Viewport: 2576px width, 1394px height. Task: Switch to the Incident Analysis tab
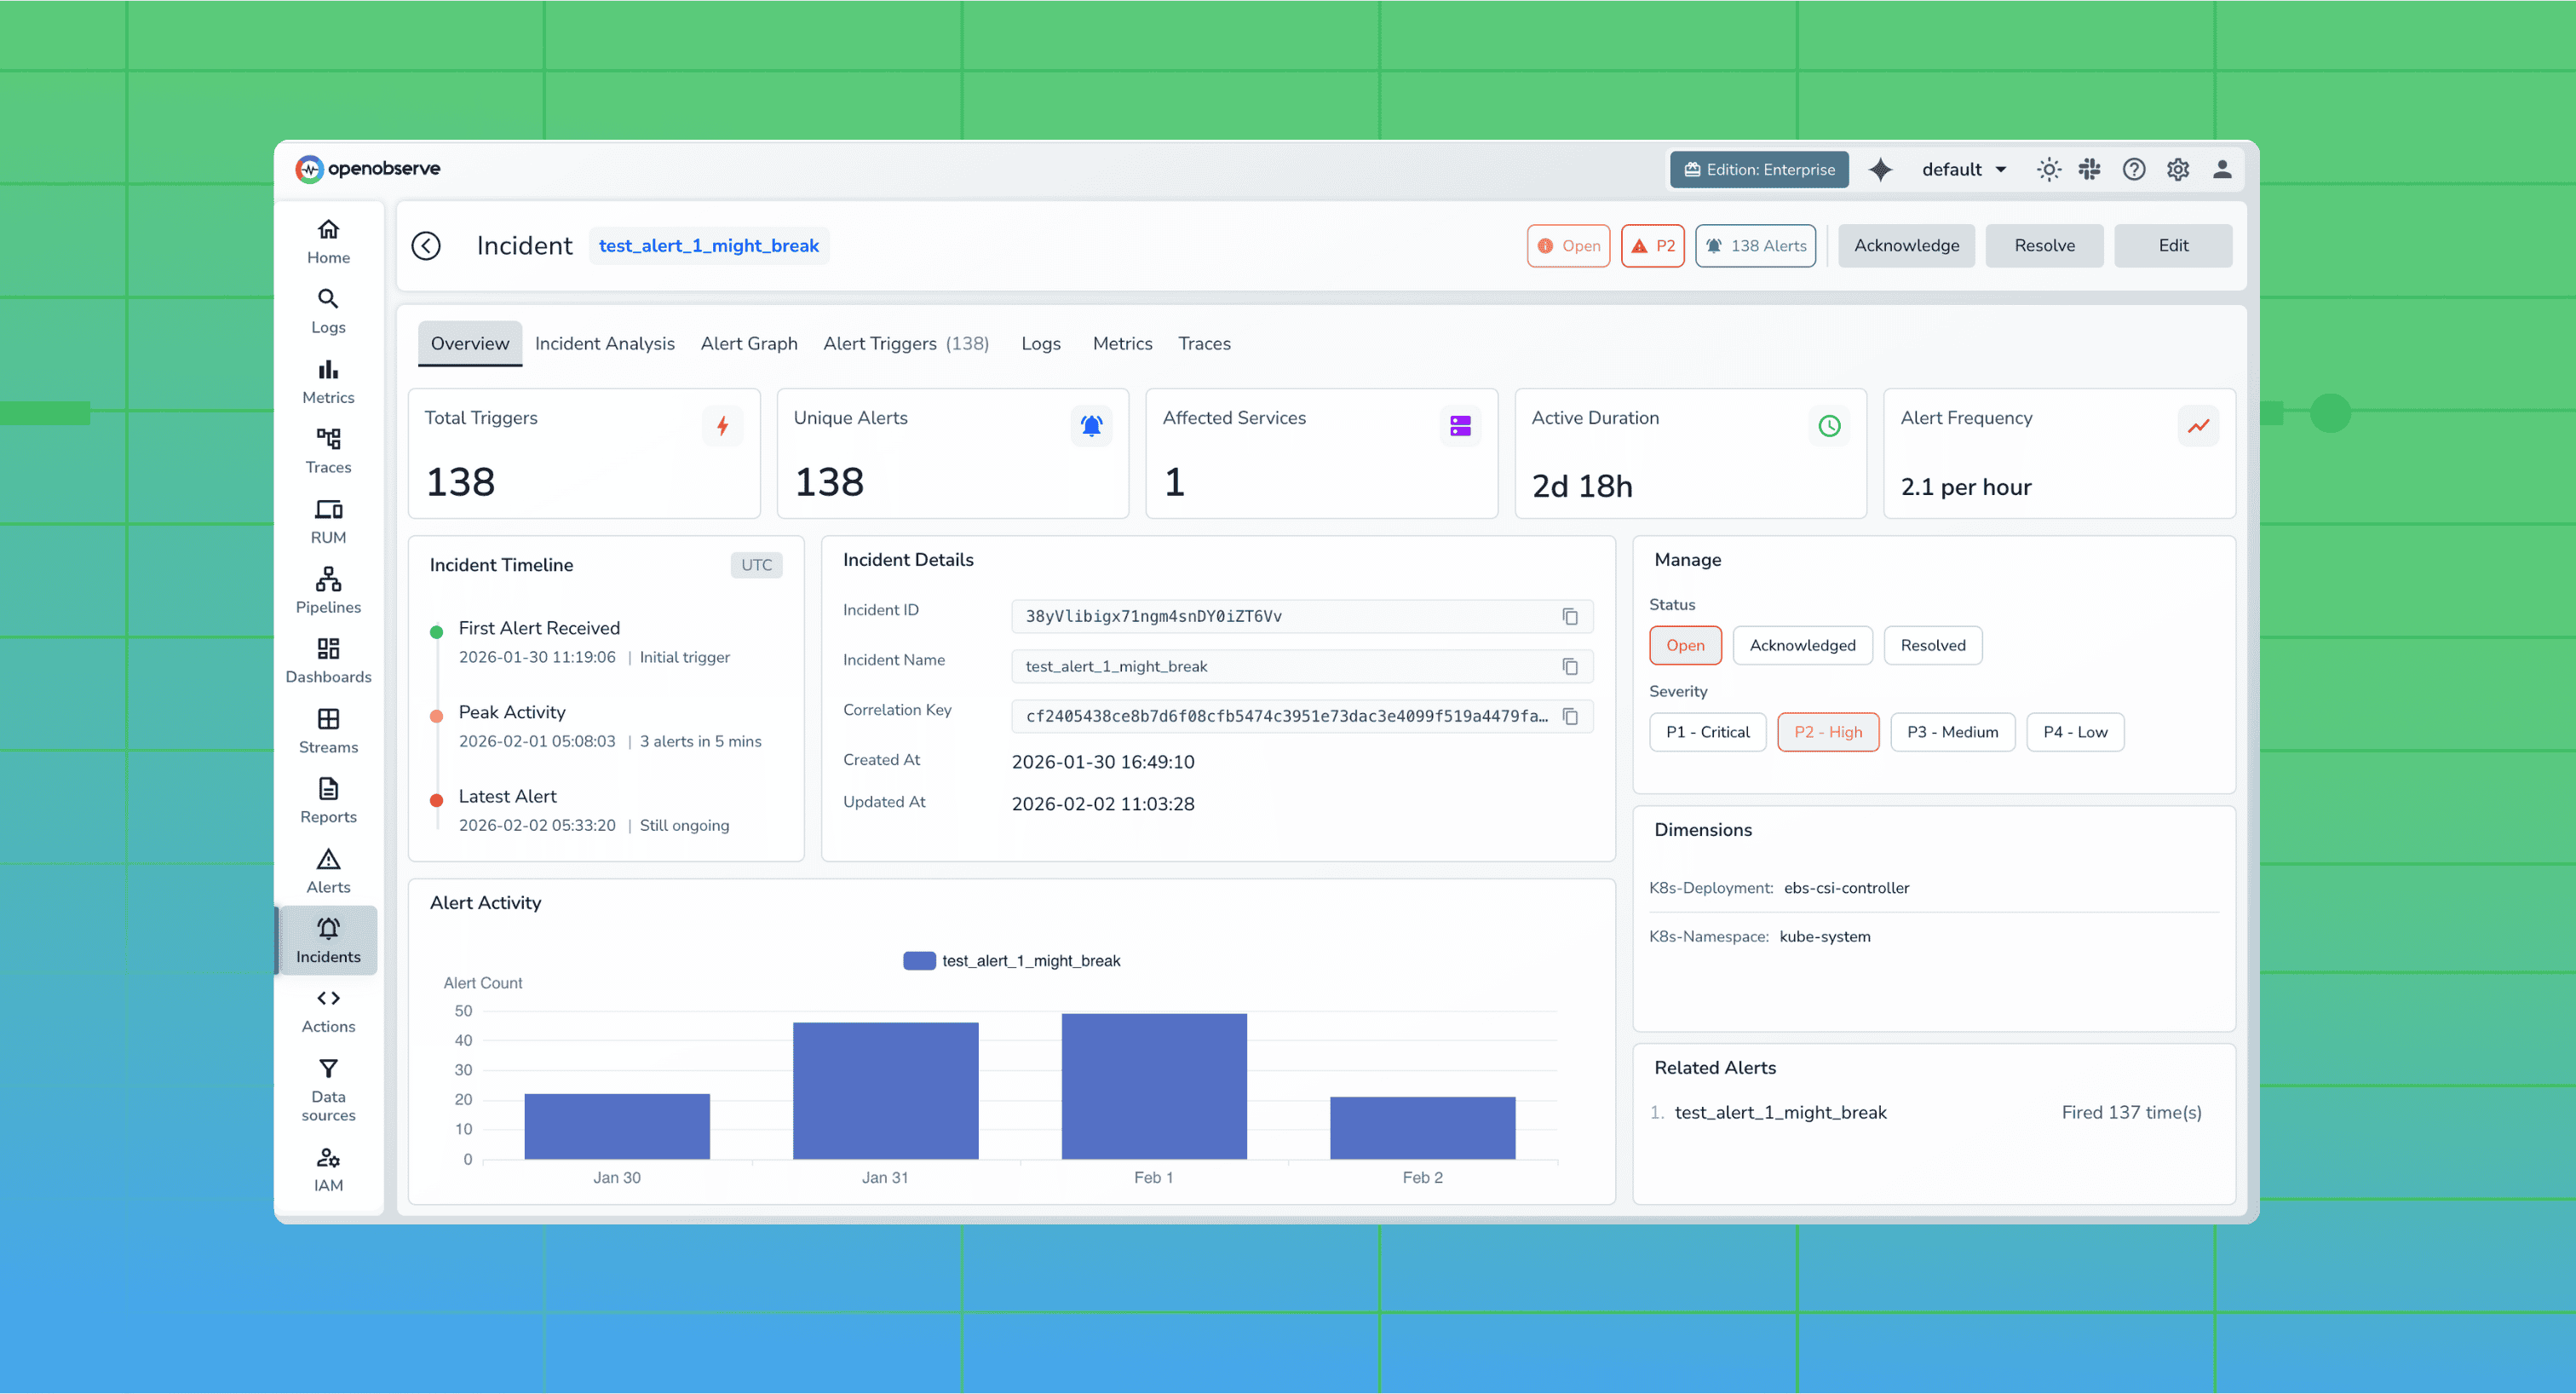(604, 343)
